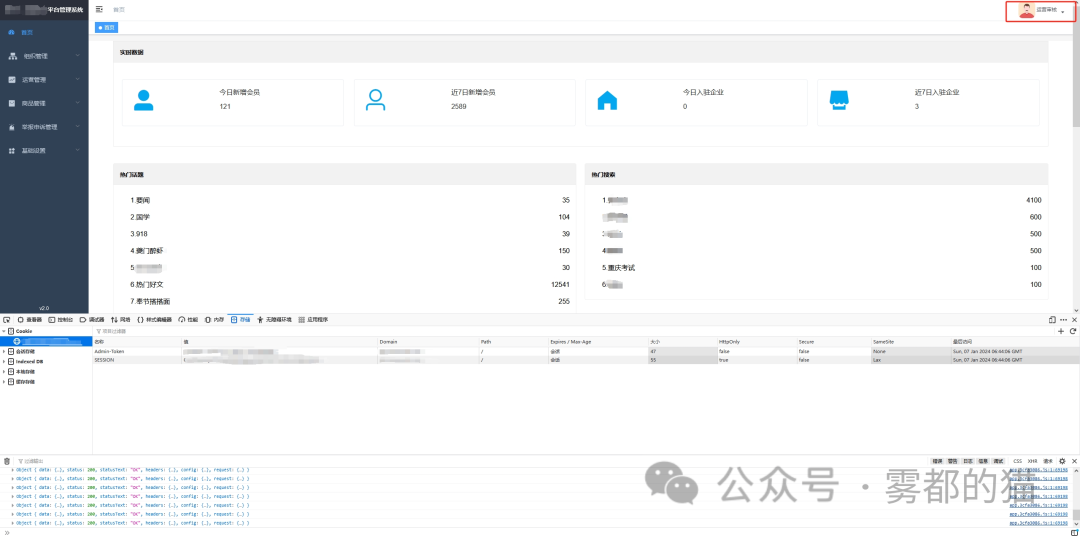Screen dimensions: 1080x543
Task: Add a new cookie with plus icon
Action: click(1061, 331)
